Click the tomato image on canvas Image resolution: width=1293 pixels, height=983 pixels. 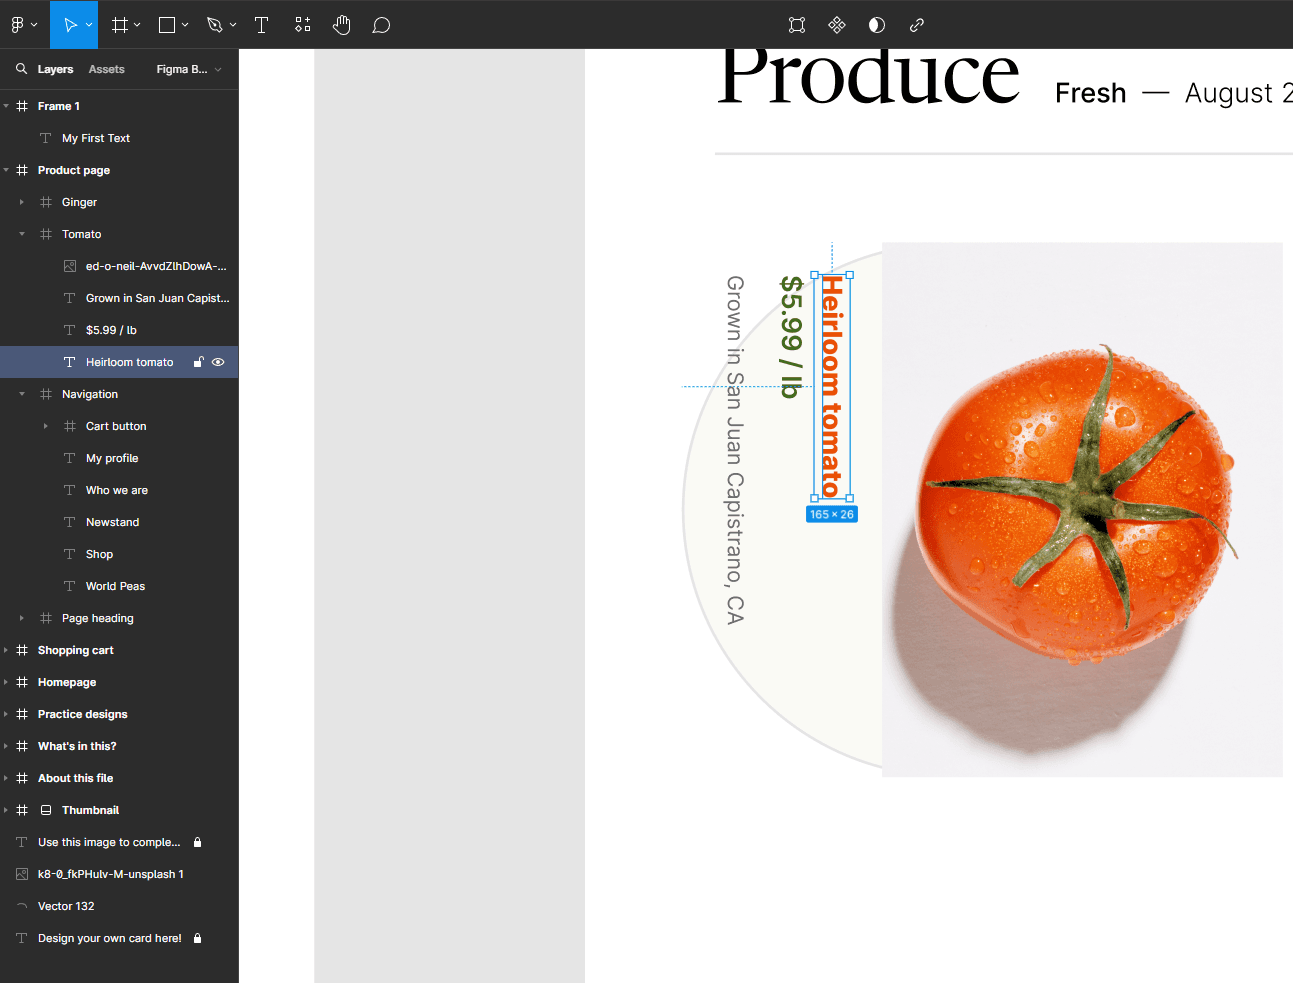(1080, 510)
